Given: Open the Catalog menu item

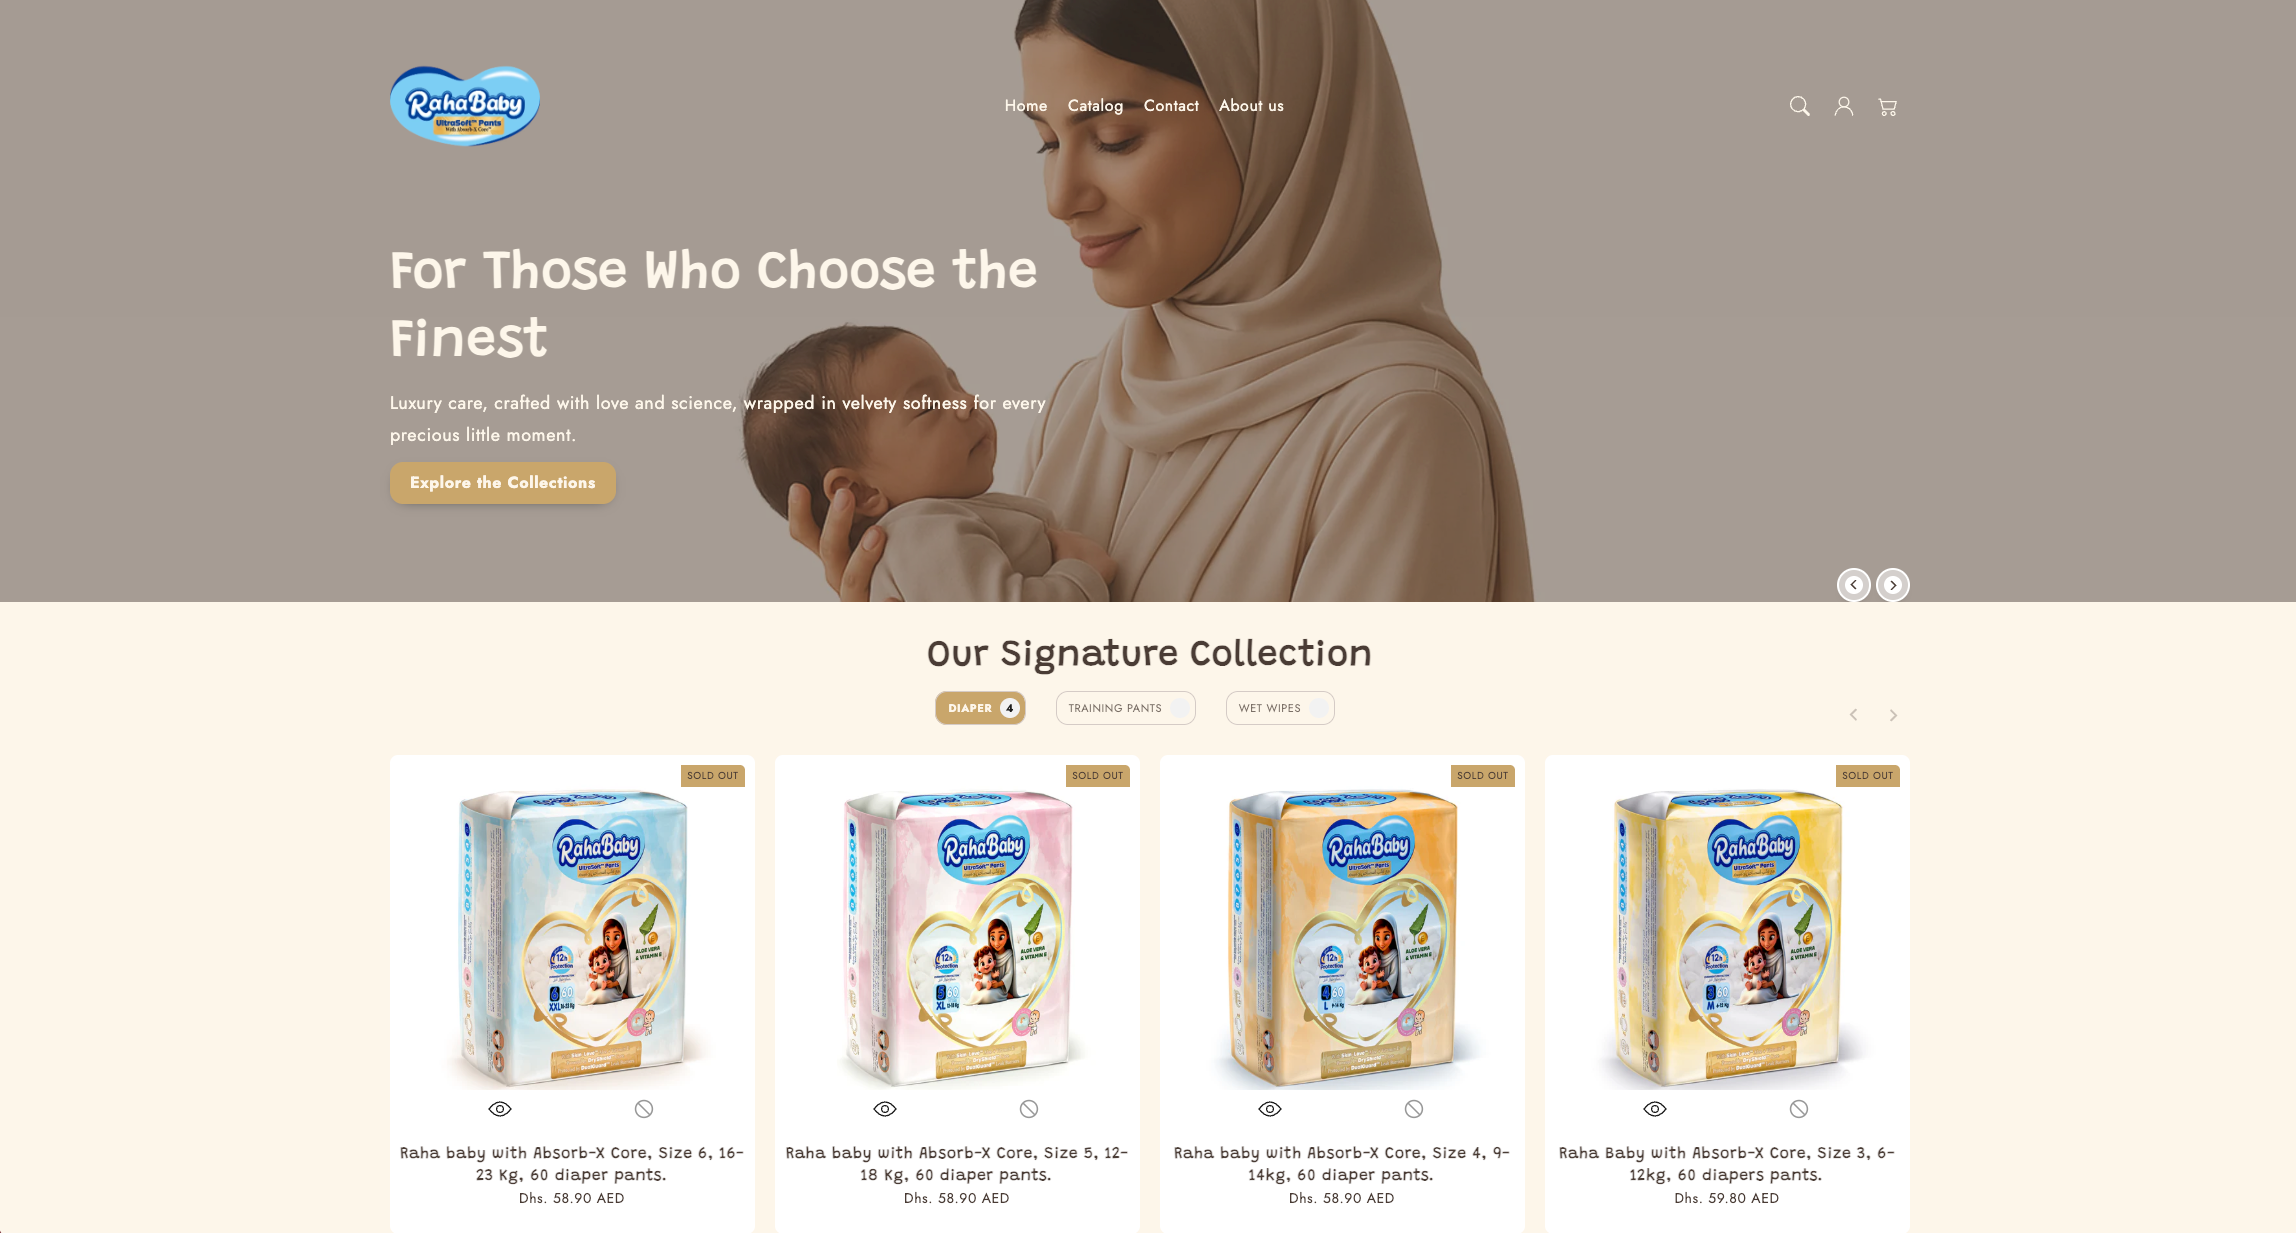Looking at the screenshot, I should click(1095, 106).
